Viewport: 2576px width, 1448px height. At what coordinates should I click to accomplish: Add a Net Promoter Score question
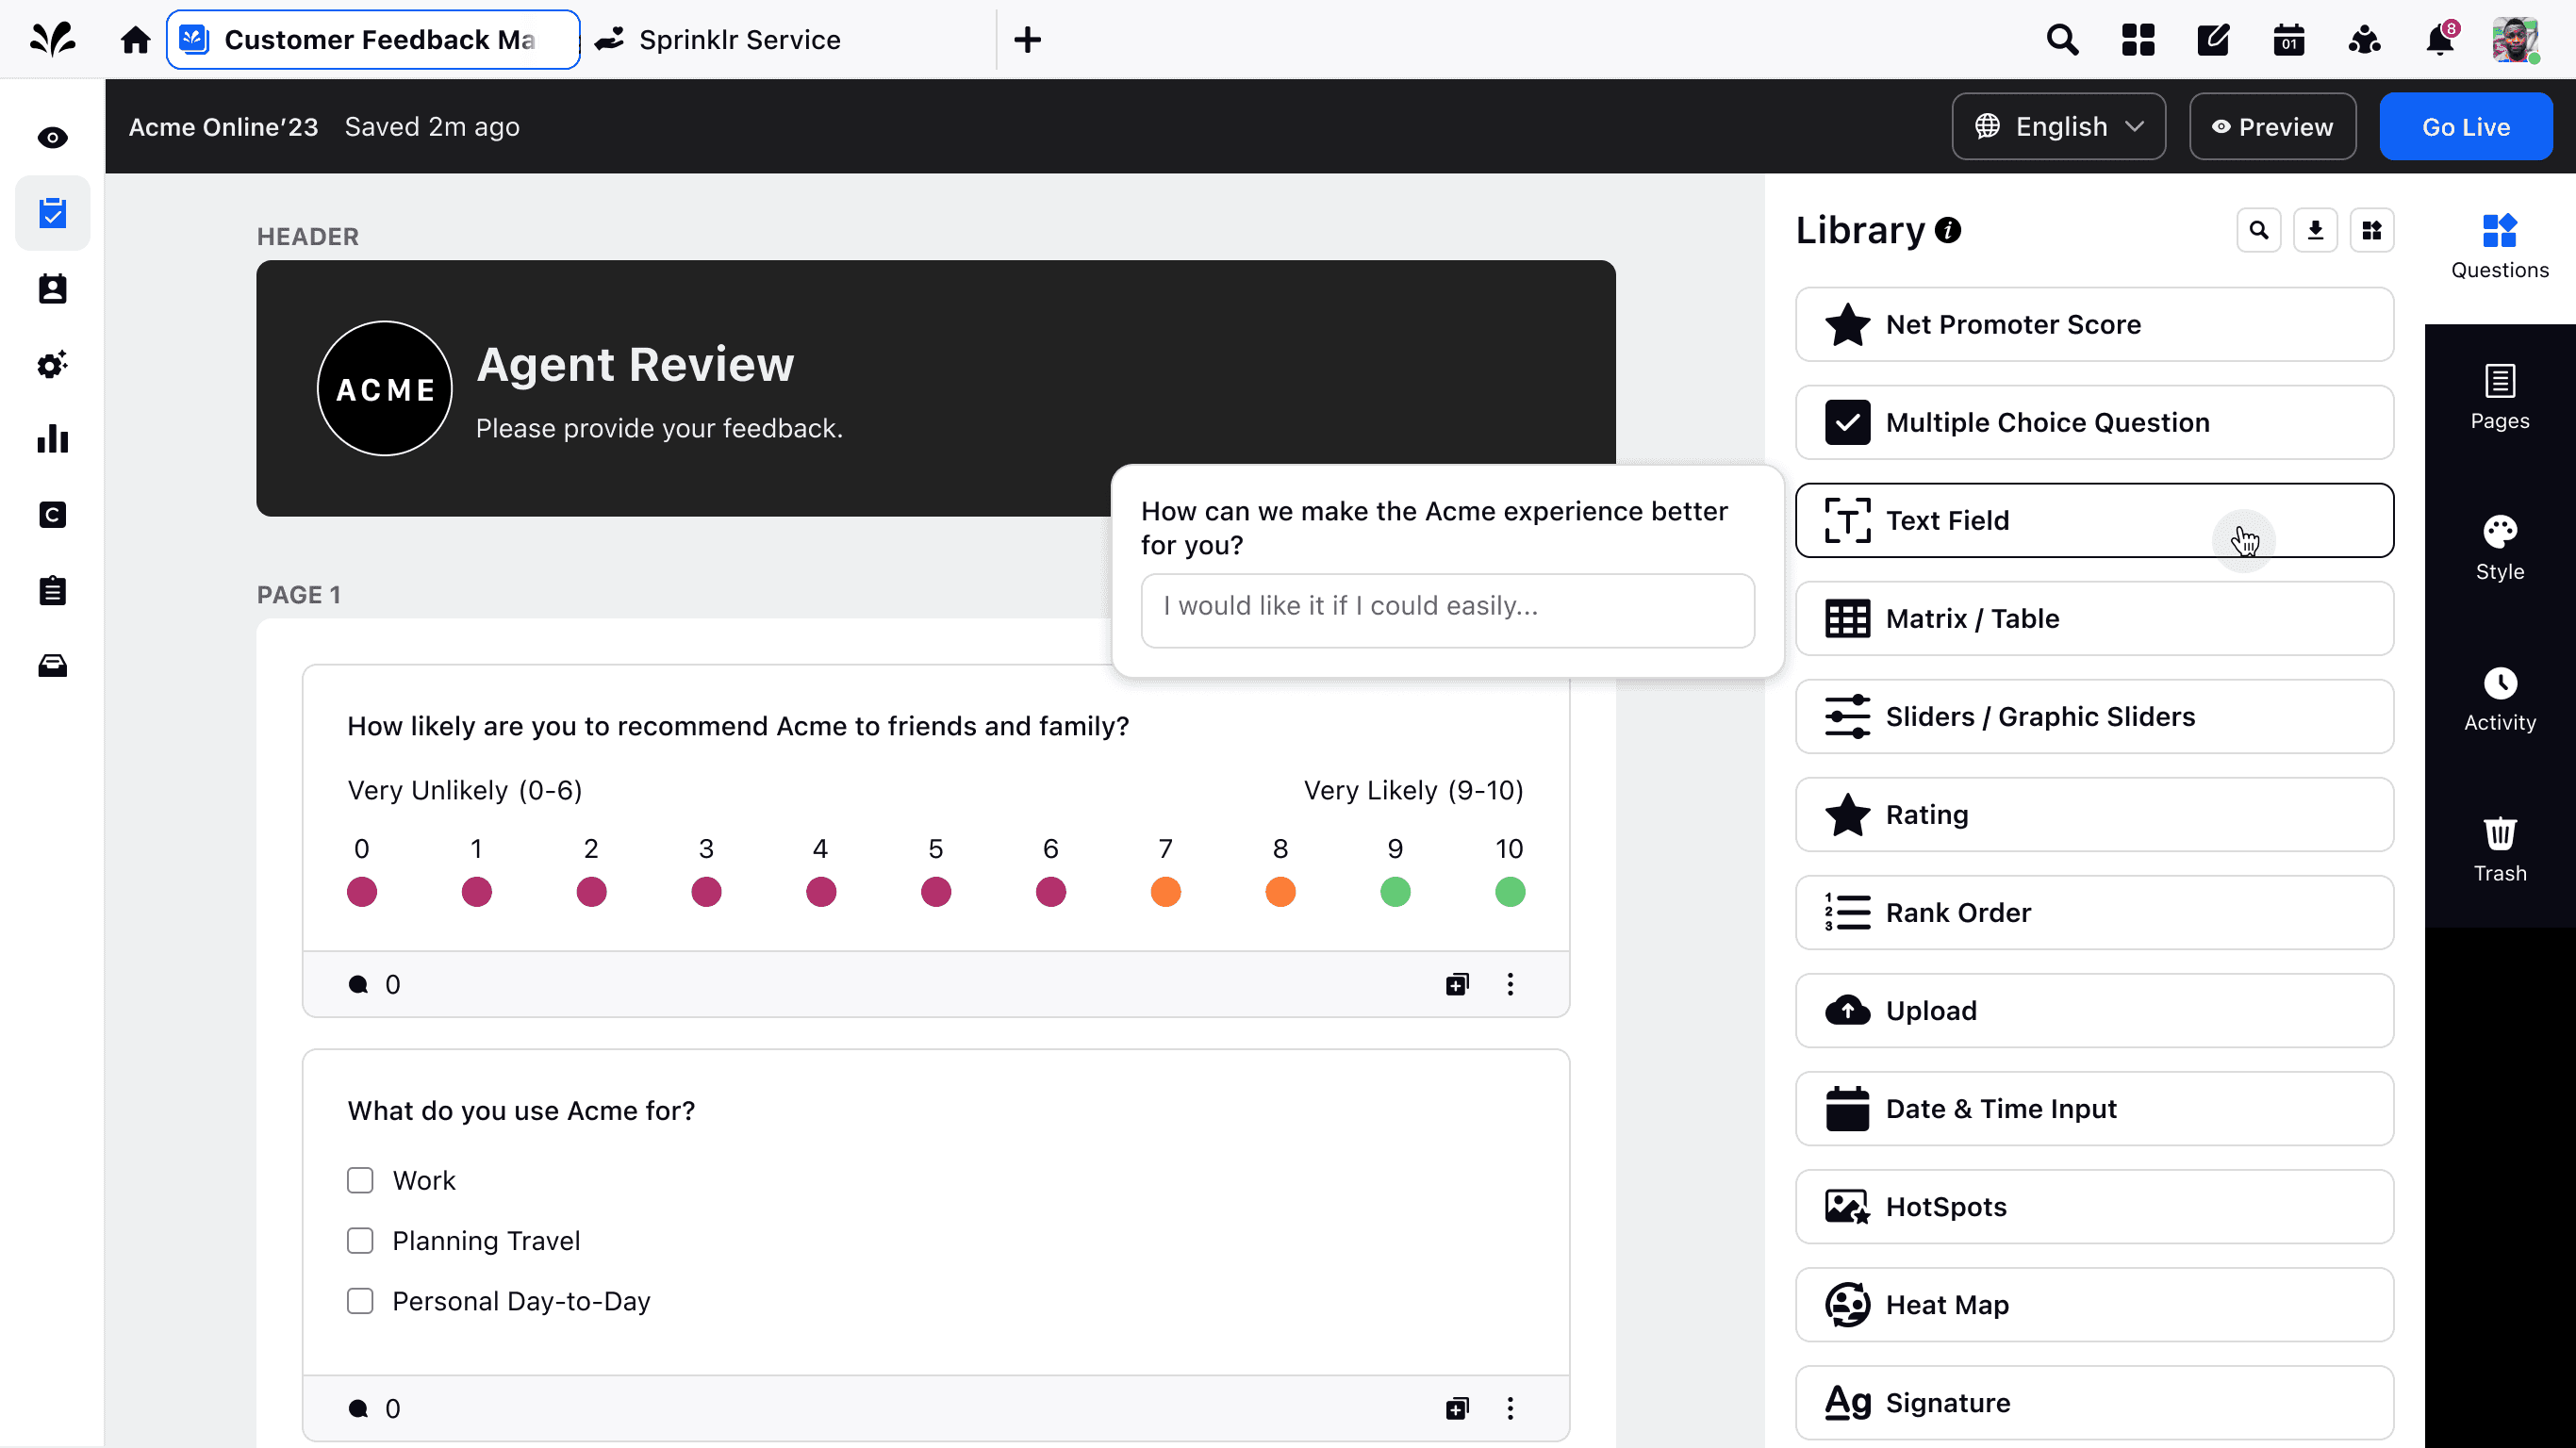pyautogui.click(x=2094, y=324)
